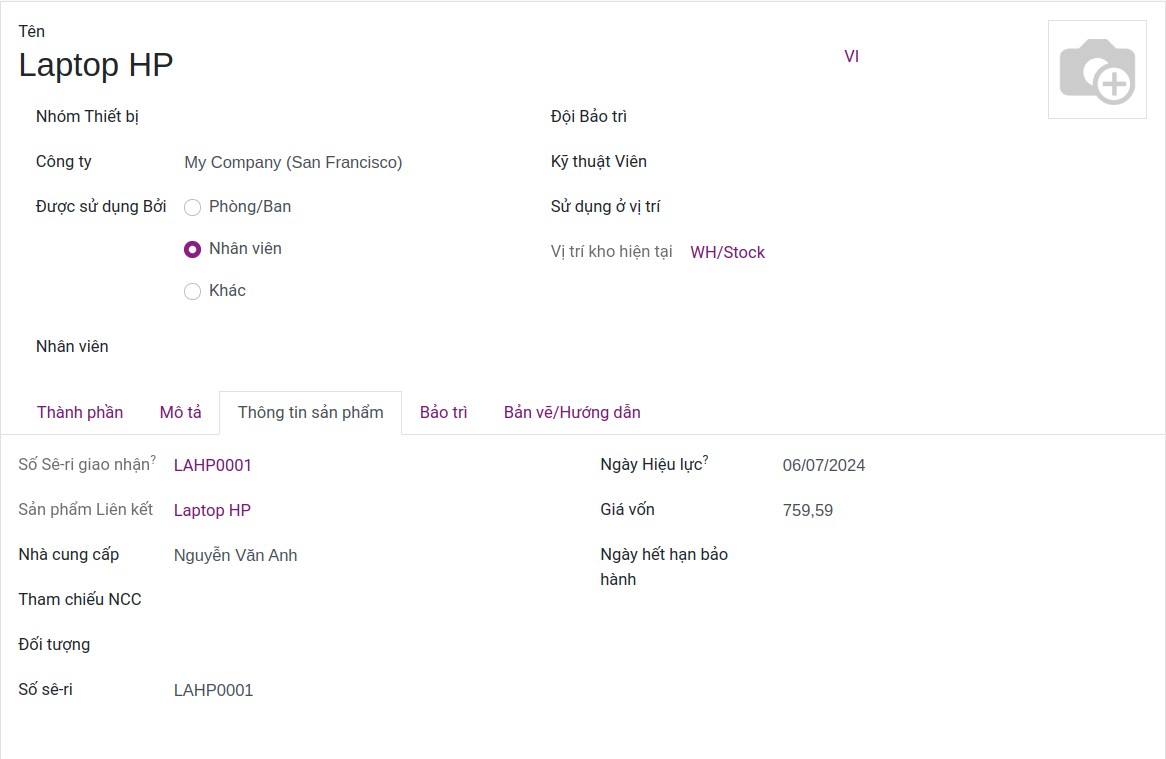The height and width of the screenshot is (759, 1166).
Task: Open linked product Laptop HP link
Action: [x=212, y=511]
